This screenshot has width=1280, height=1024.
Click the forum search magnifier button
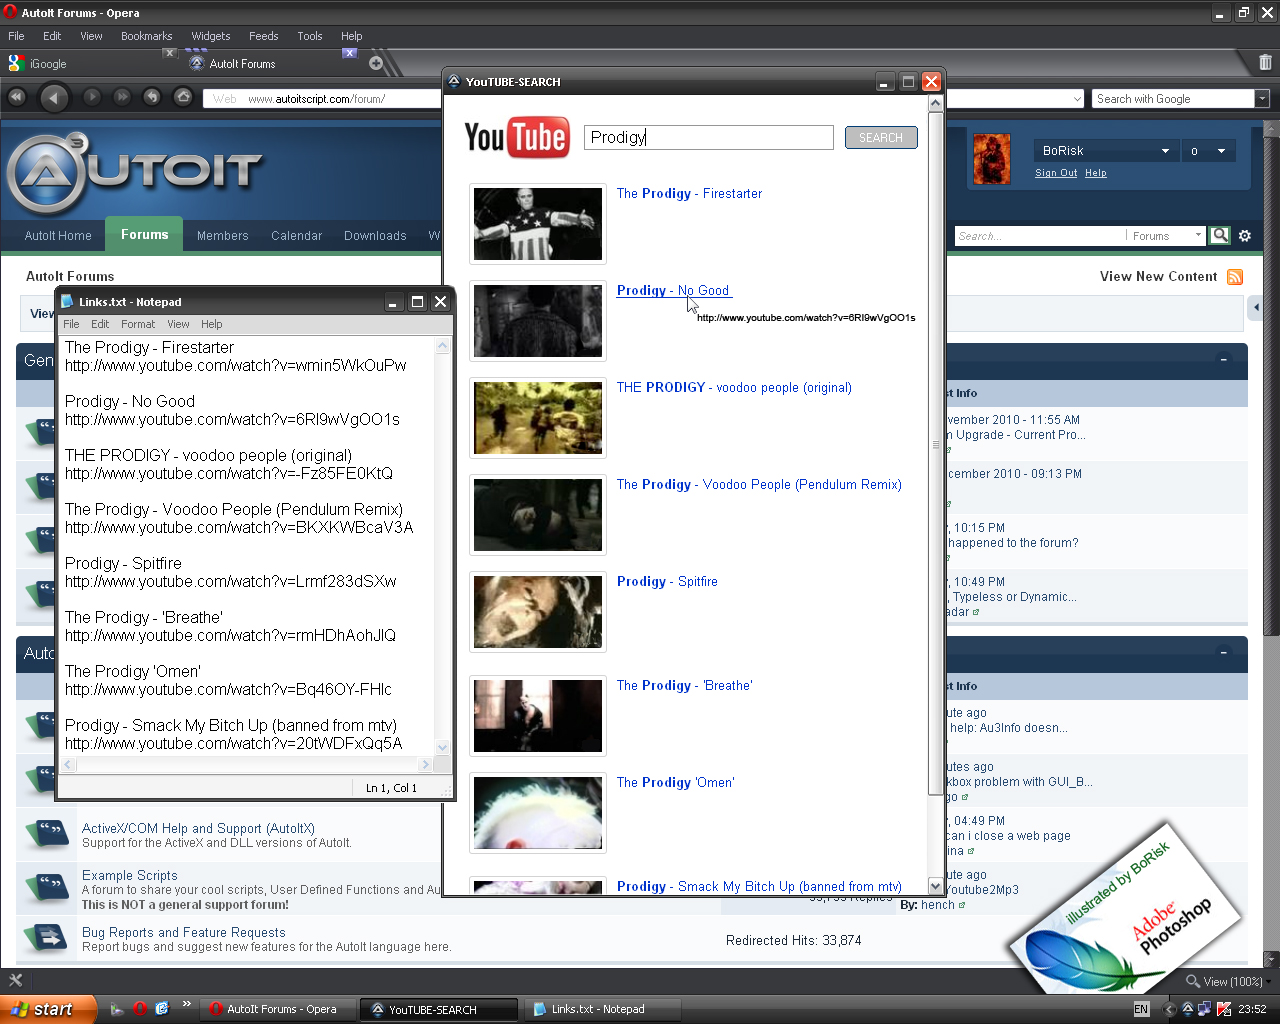pos(1220,235)
